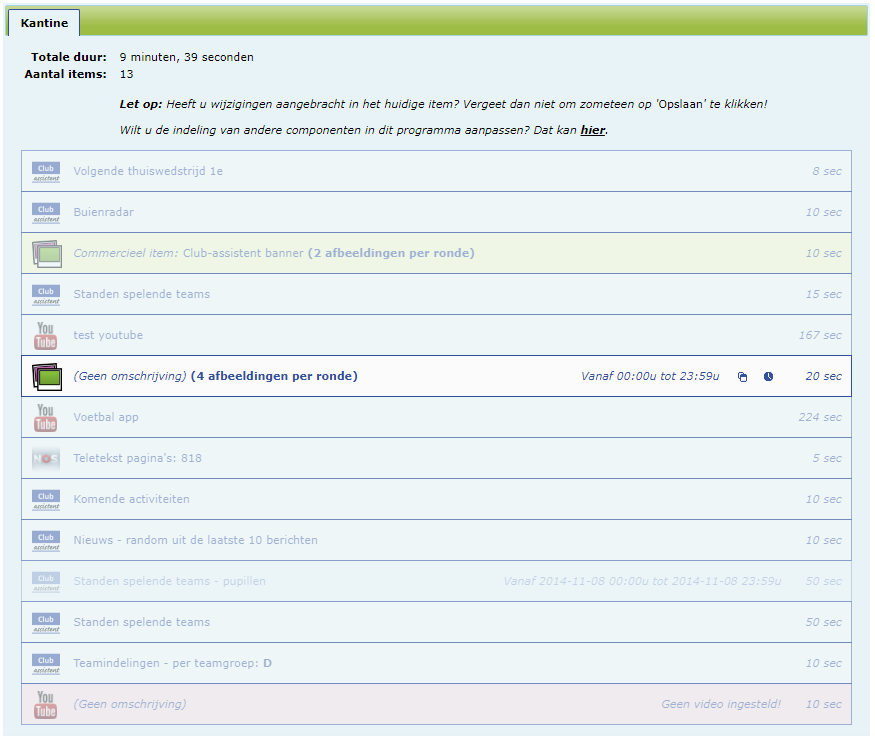Click the '(4 afbeeldingen per ronde)' text
This screenshot has width=875, height=736.
click(x=274, y=376)
